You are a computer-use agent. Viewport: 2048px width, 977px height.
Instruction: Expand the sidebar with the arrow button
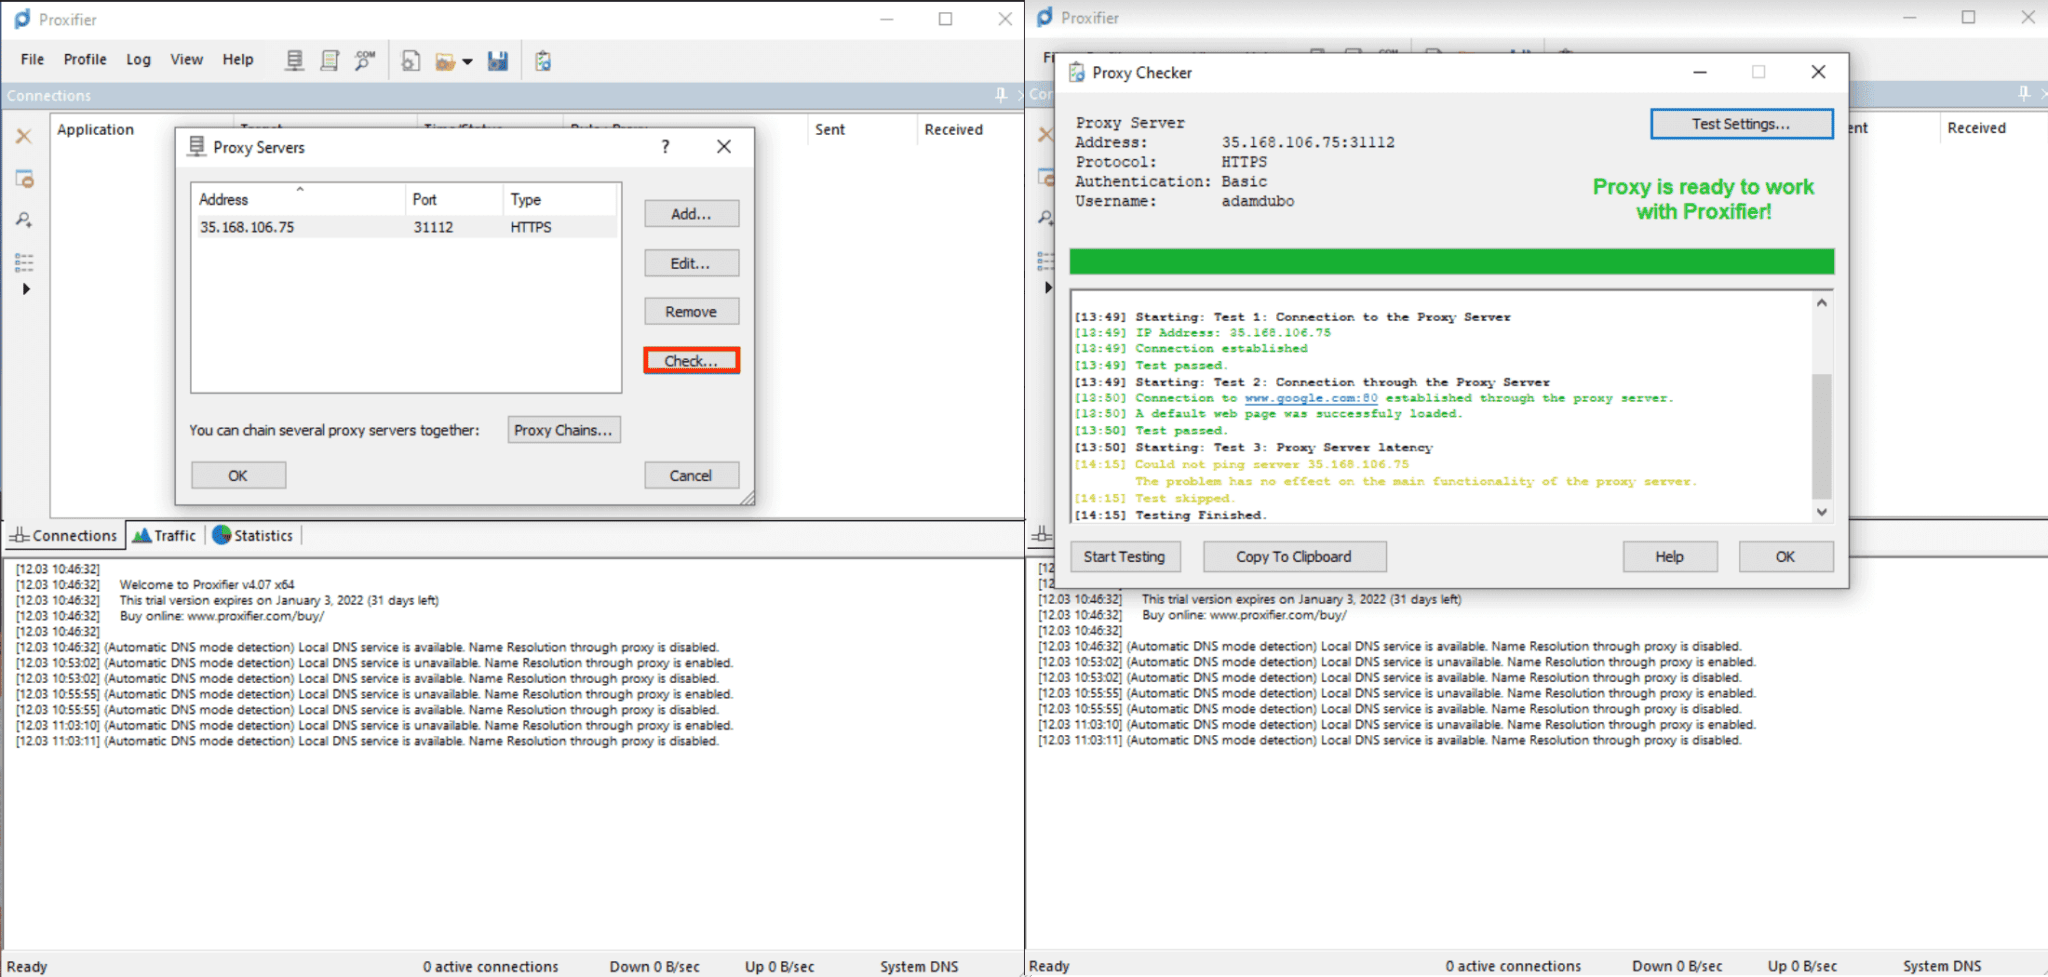(x=26, y=288)
